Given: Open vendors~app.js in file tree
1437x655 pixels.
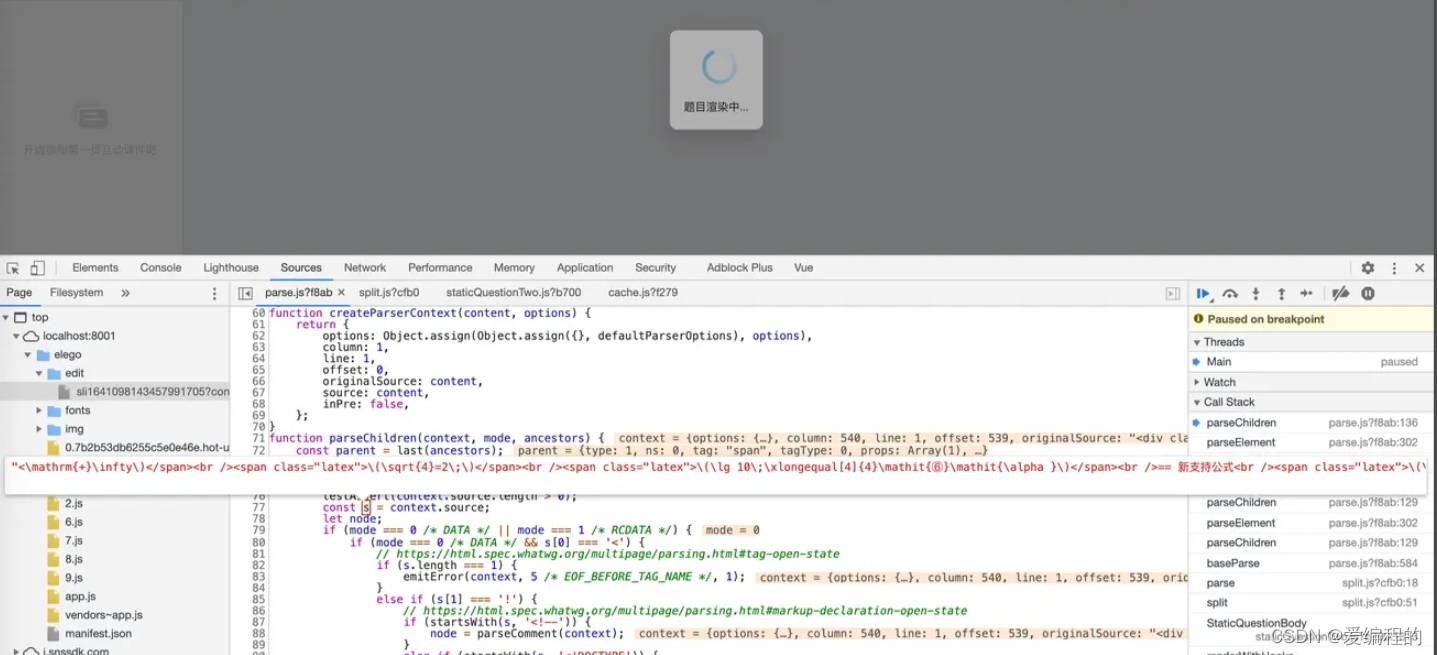Looking at the screenshot, I should tap(103, 615).
